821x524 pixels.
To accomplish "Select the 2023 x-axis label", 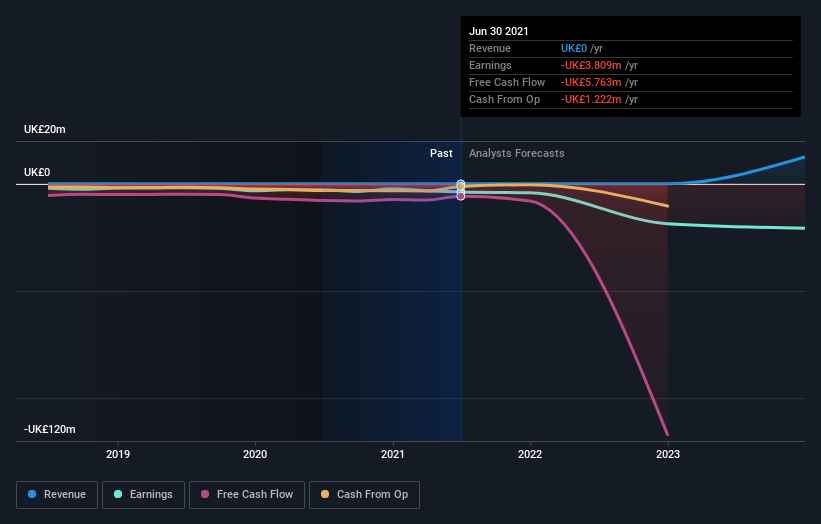I will (x=668, y=454).
